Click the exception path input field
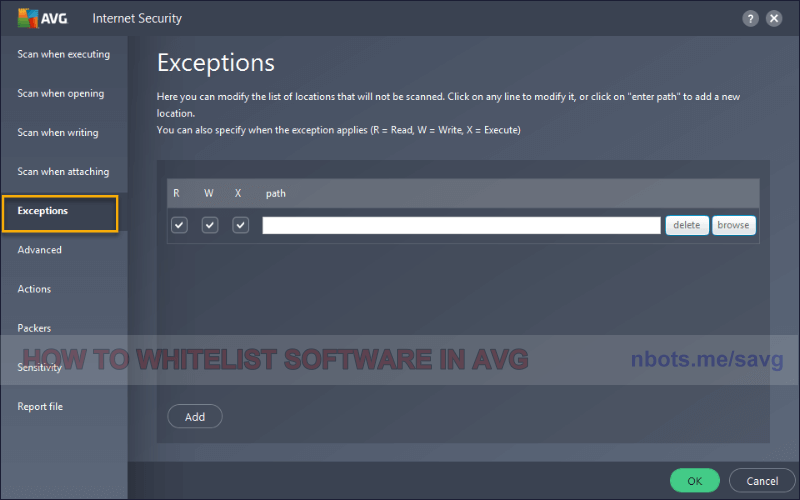Viewport: 800px width, 500px height. point(461,226)
